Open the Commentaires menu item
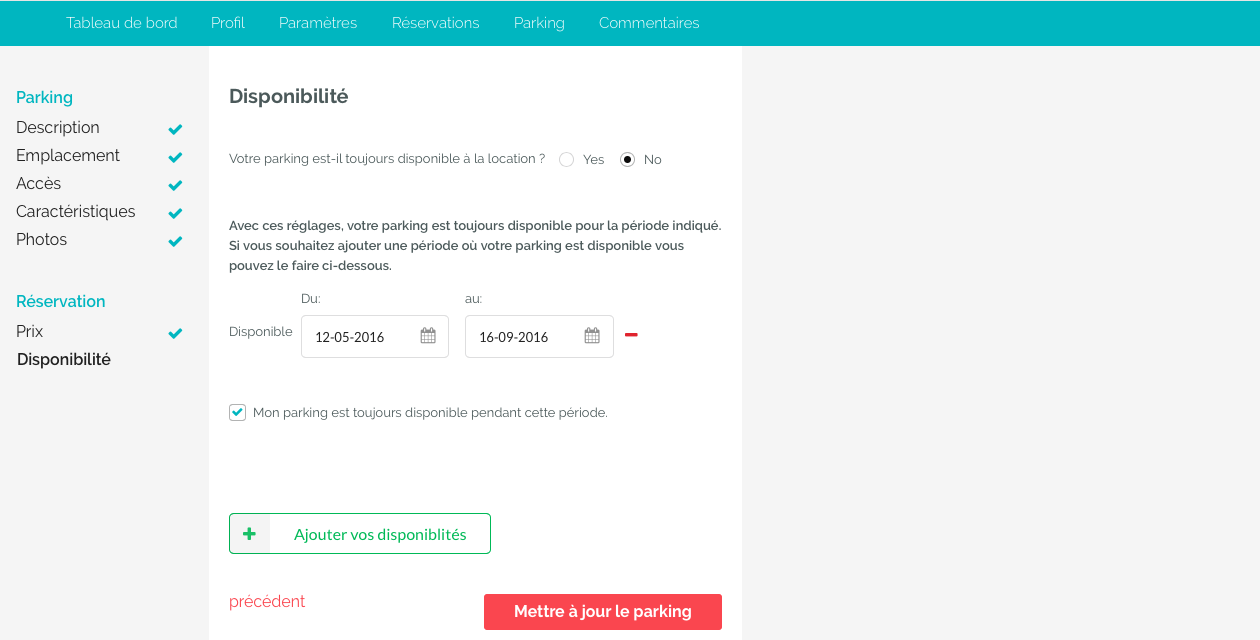Screen dimensions: 1260x640 tap(649, 23)
